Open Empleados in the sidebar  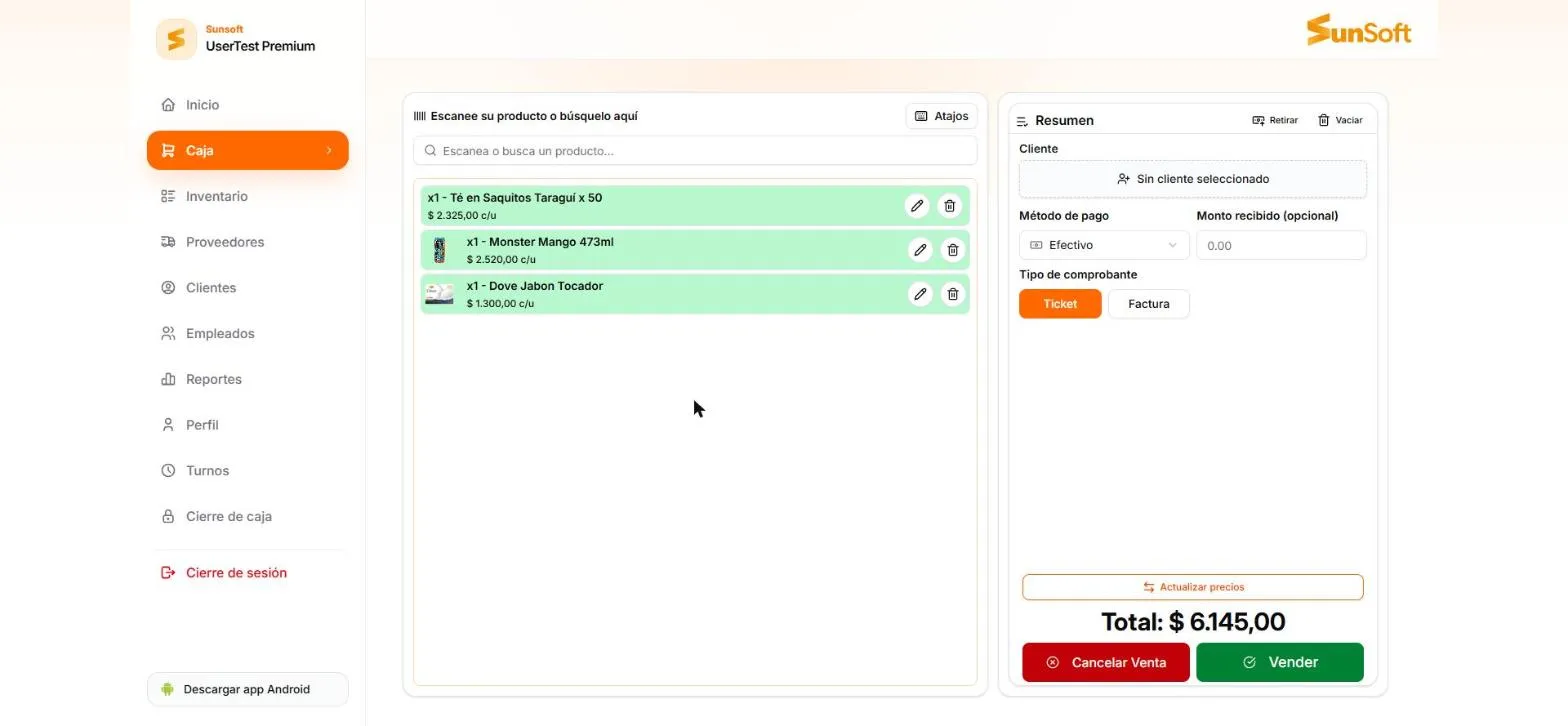coord(248,333)
